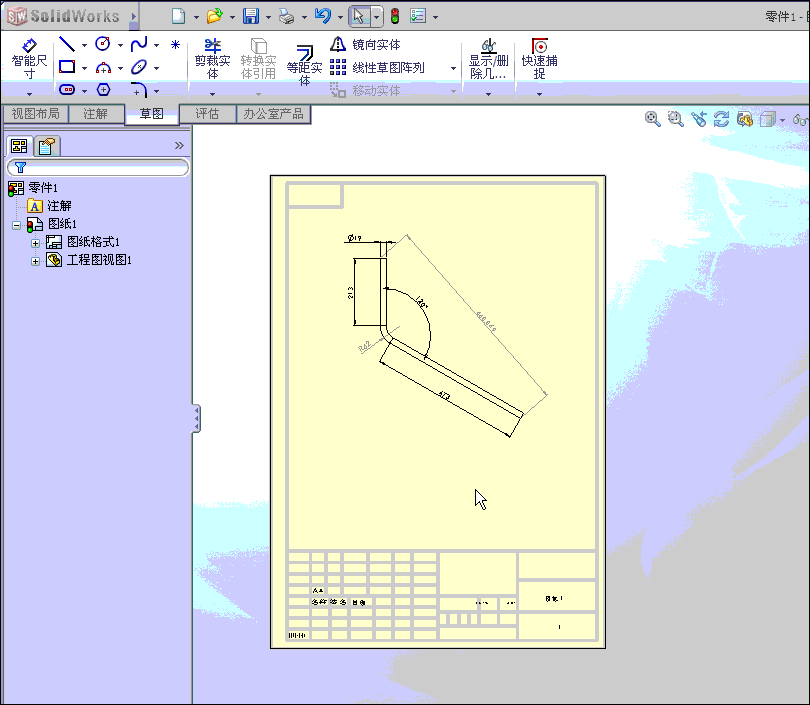This screenshot has width=810, height=705.
Task: Collapse the 图纸1 tree node
Action: click(x=17, y=225)
